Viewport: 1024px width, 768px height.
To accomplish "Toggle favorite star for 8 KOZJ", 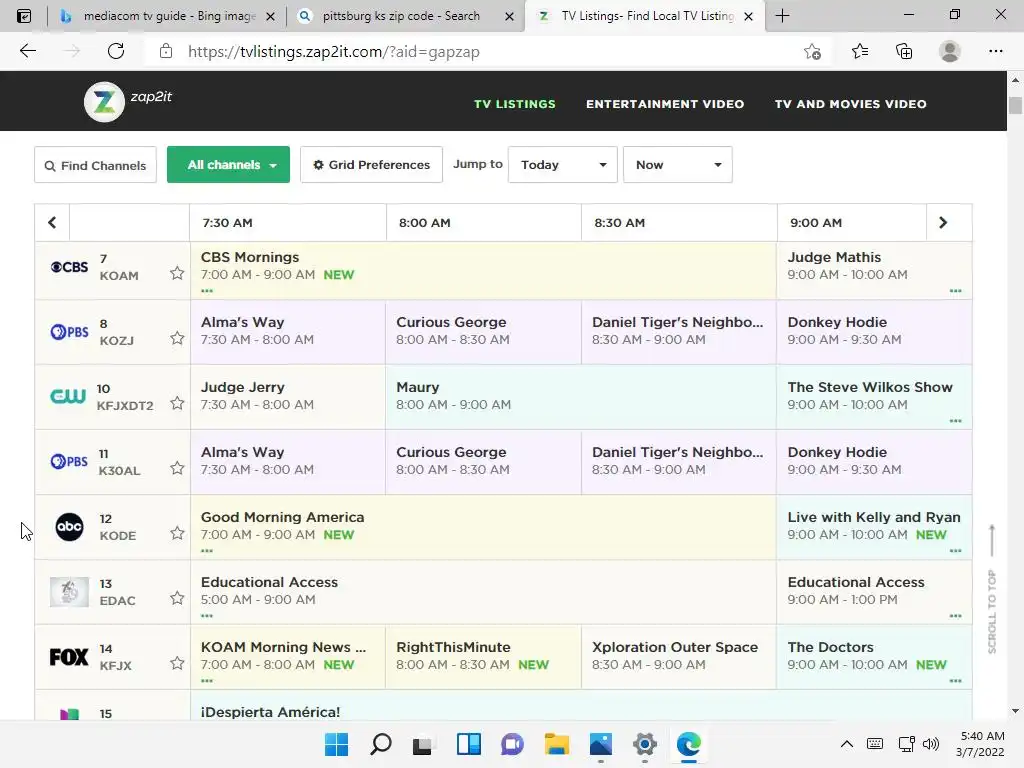I will click(x=177, y=338).
